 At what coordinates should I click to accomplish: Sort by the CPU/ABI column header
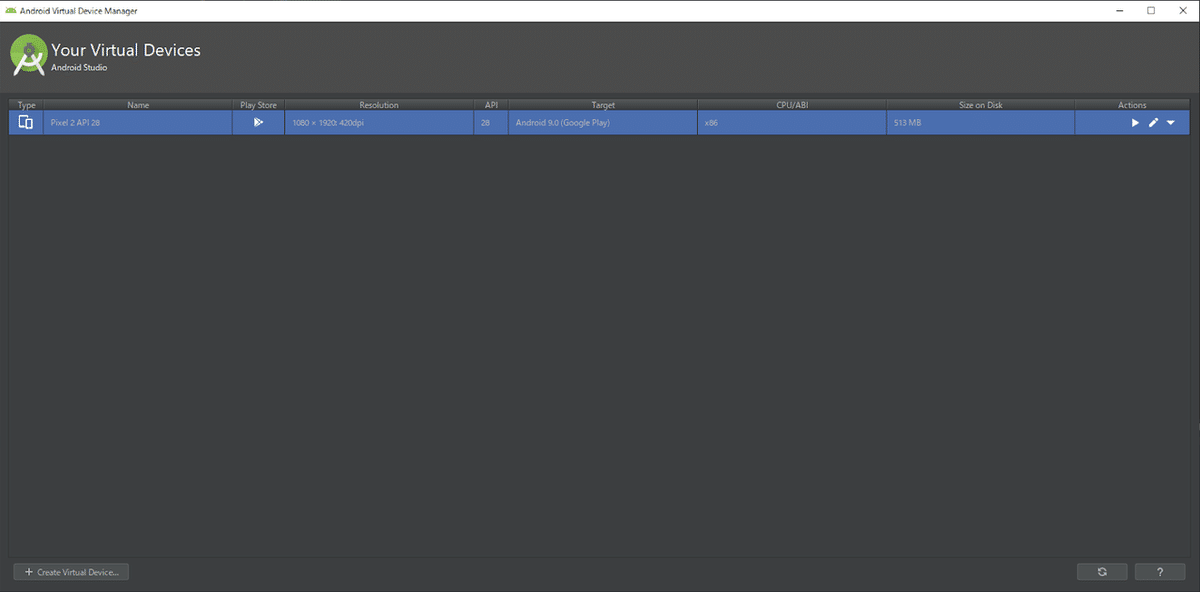coord(792,105)
